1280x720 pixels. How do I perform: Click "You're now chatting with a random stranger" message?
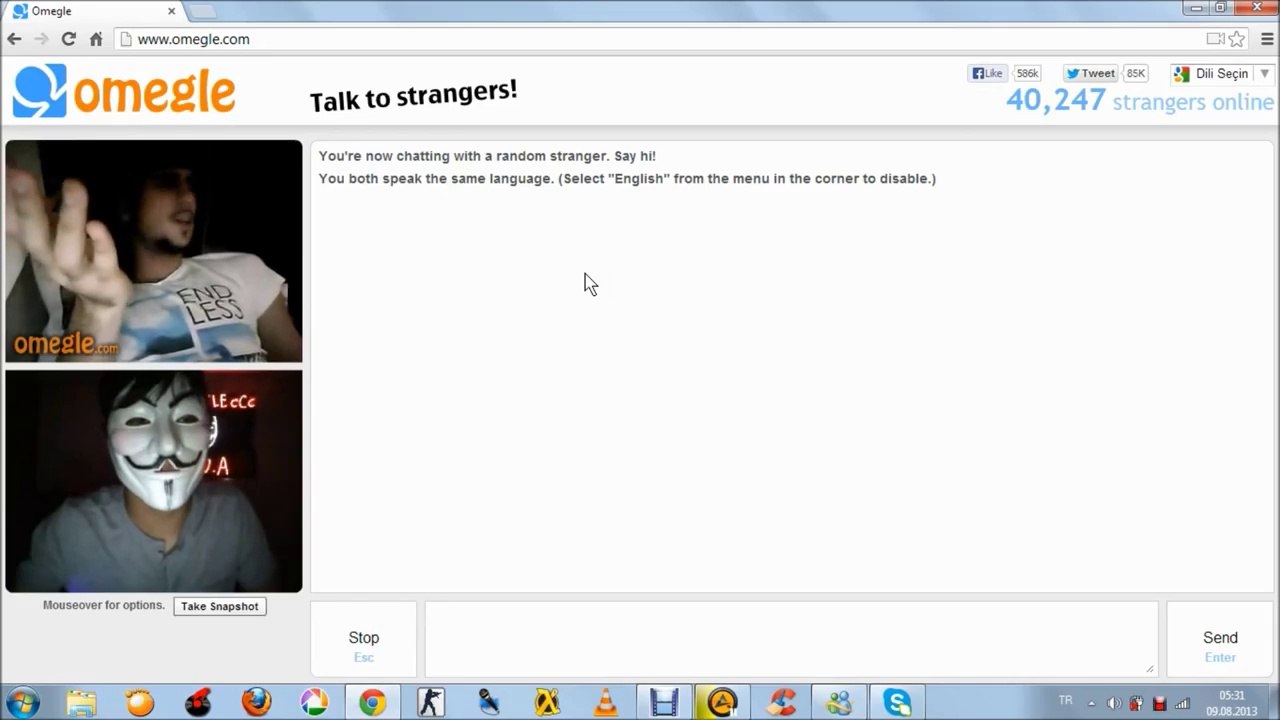point(487,156)
